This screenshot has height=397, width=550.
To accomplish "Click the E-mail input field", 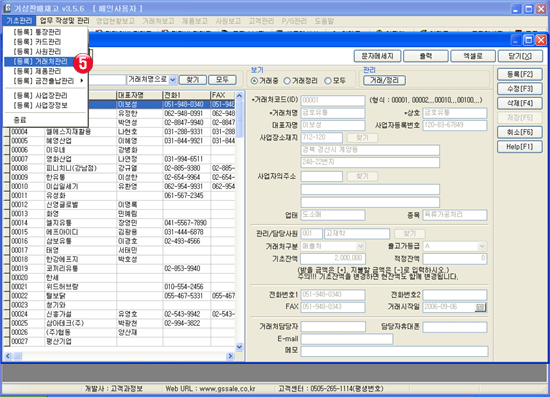I will [x=347, y=339].
